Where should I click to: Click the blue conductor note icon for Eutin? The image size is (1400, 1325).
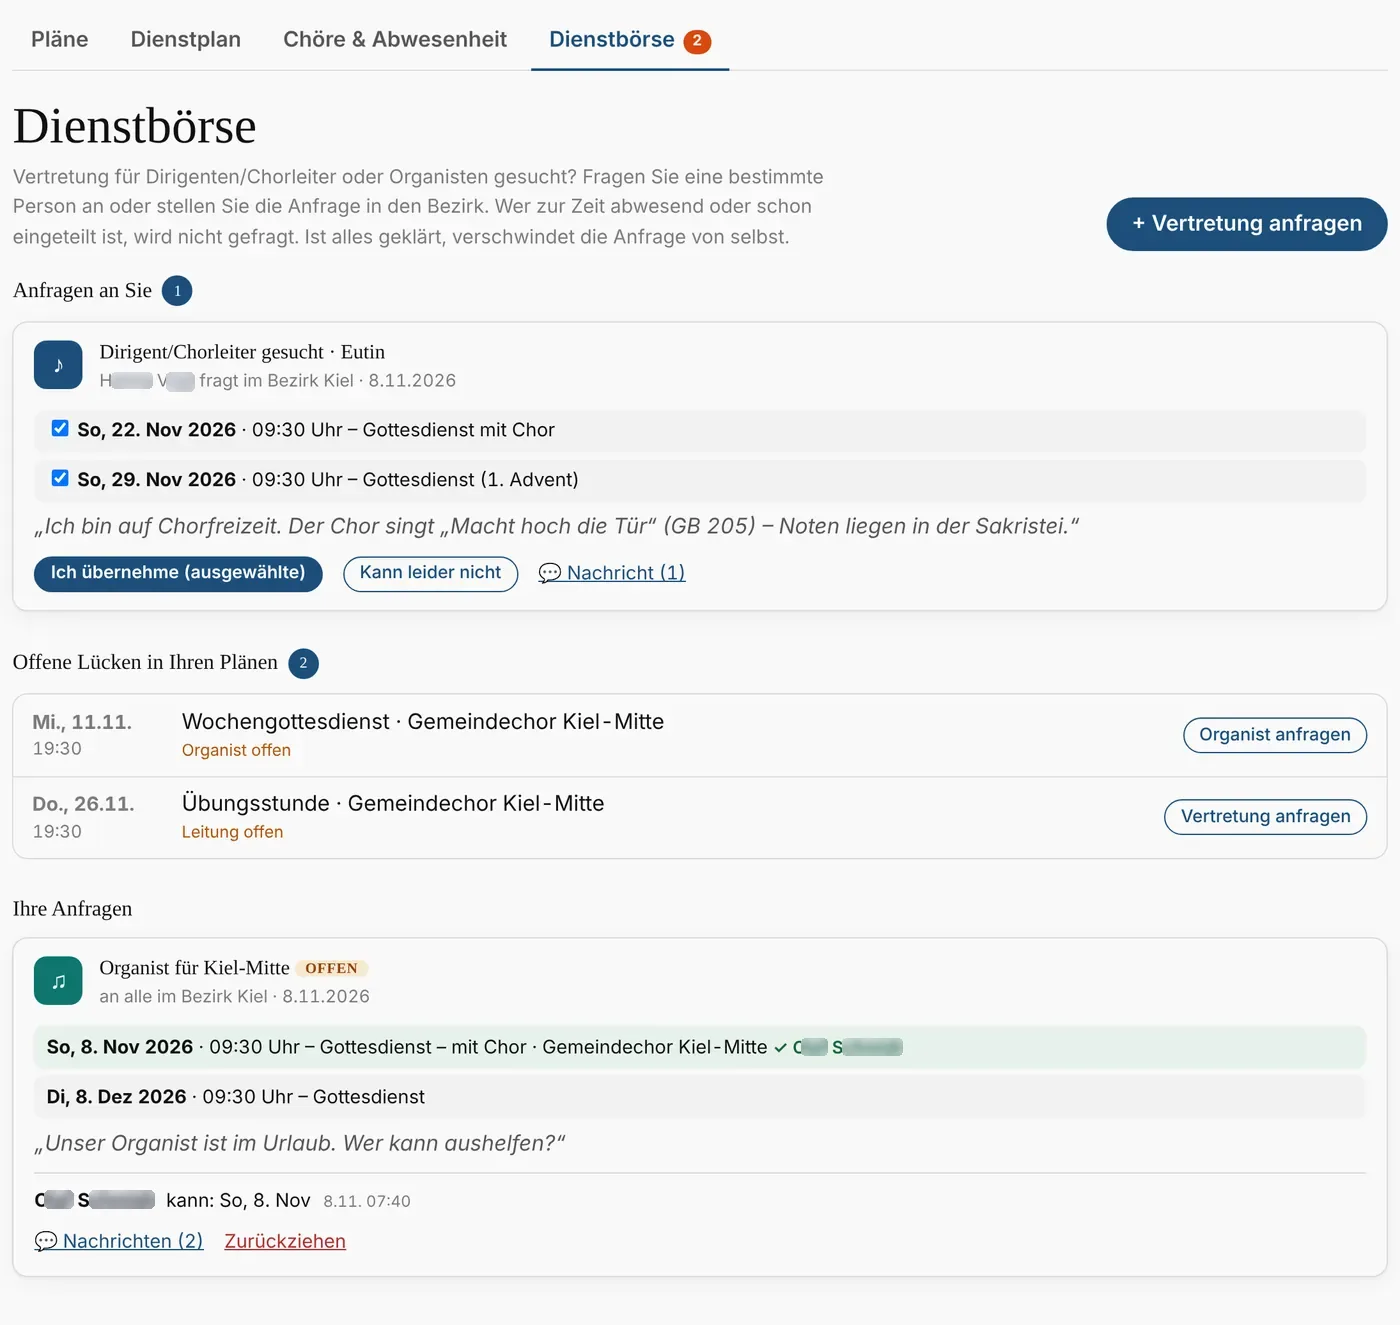(x=58, y=365)
